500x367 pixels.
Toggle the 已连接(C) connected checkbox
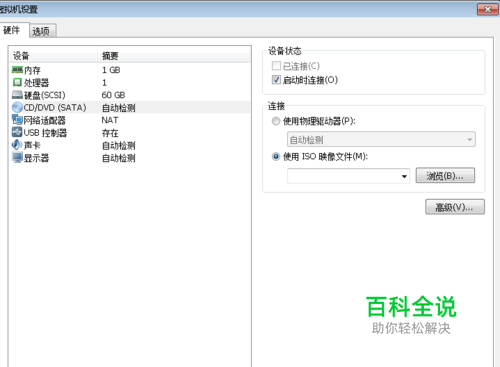[x=276, y=66]
